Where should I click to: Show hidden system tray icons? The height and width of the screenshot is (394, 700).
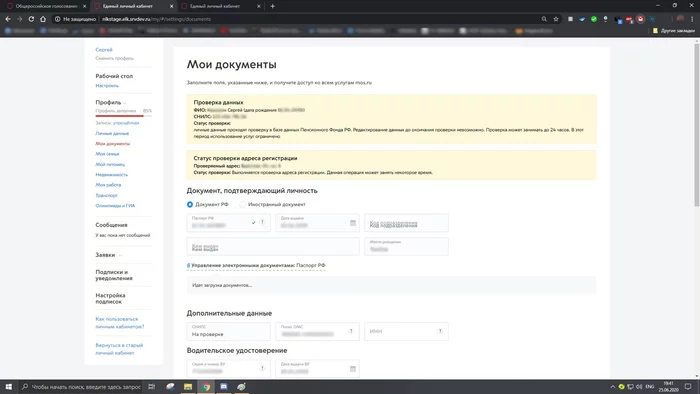click(x=612, y=387)
